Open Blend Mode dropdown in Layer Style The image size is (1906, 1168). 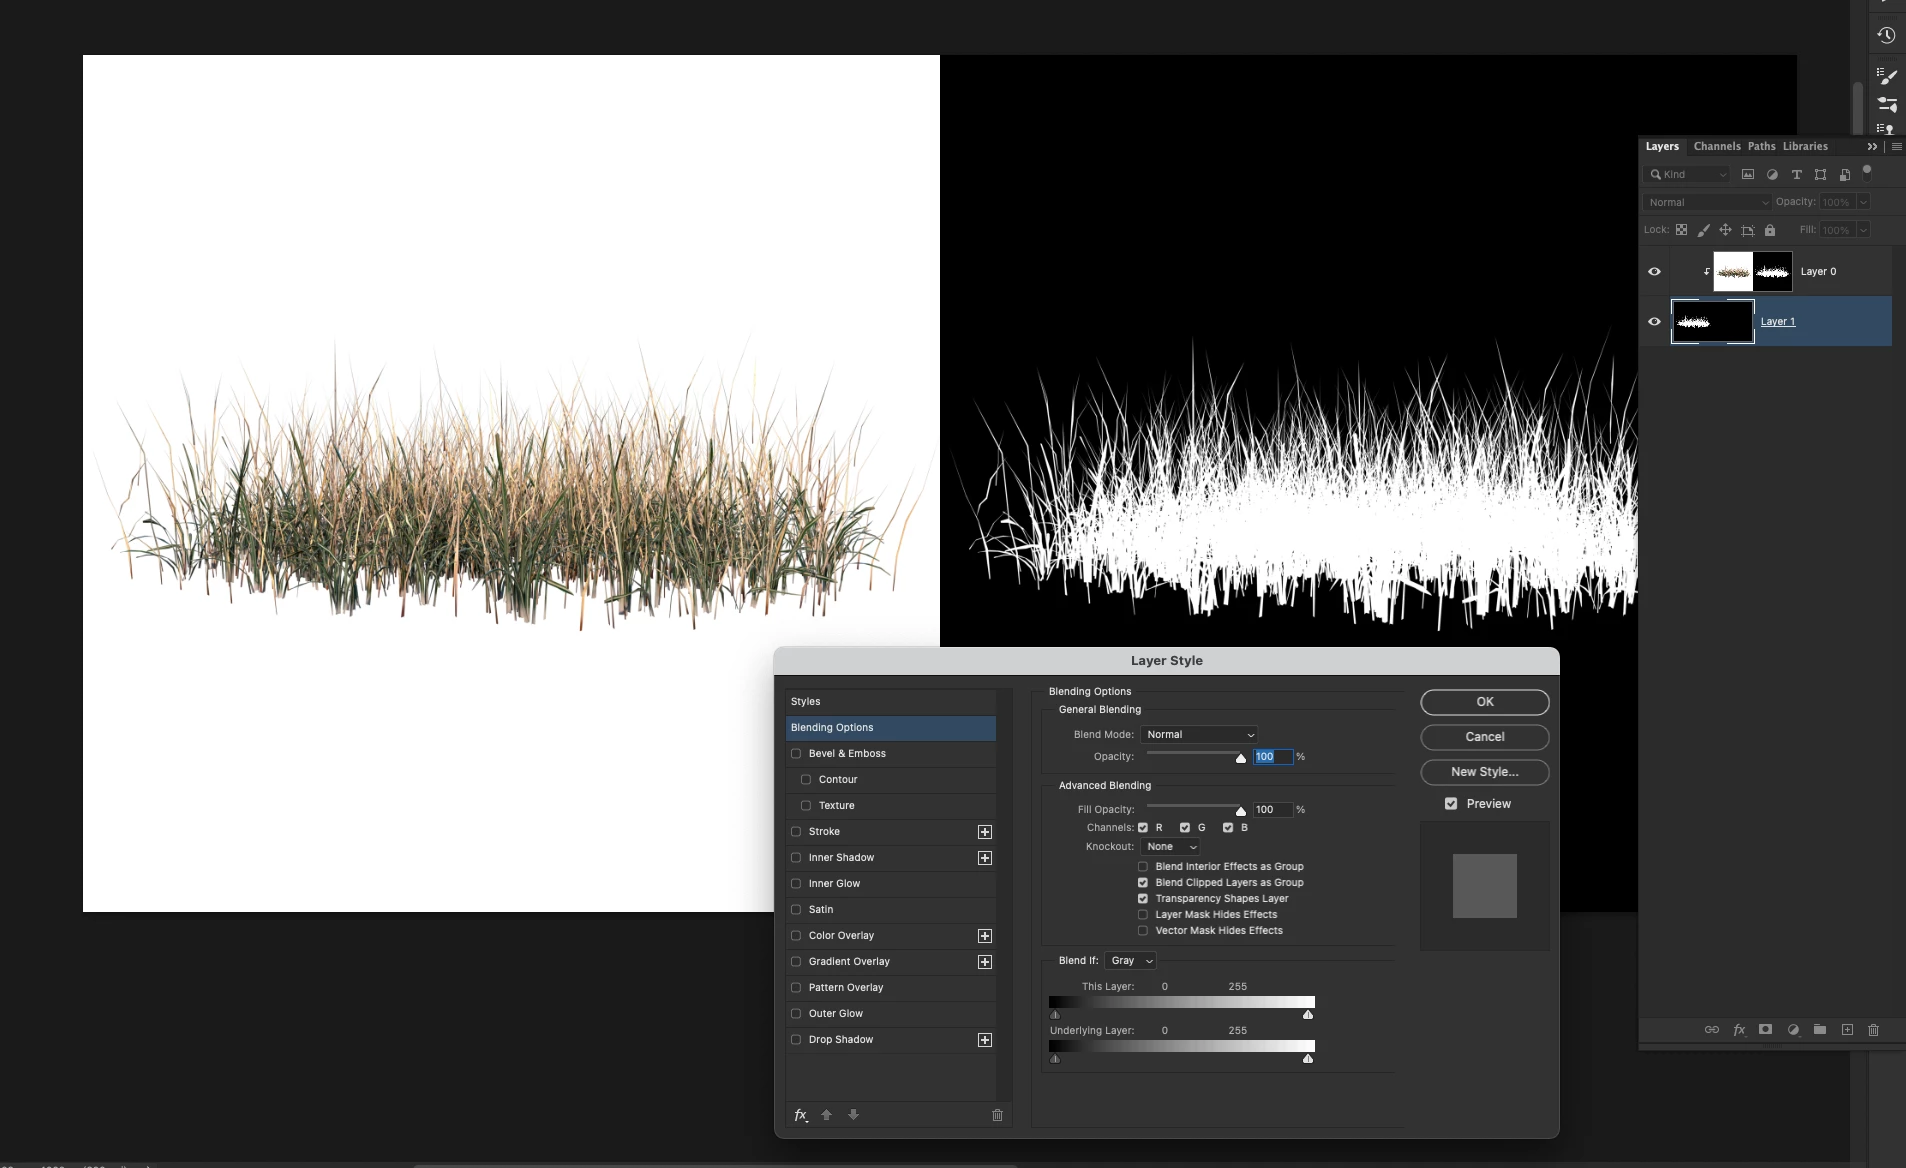pos(1199,735)
